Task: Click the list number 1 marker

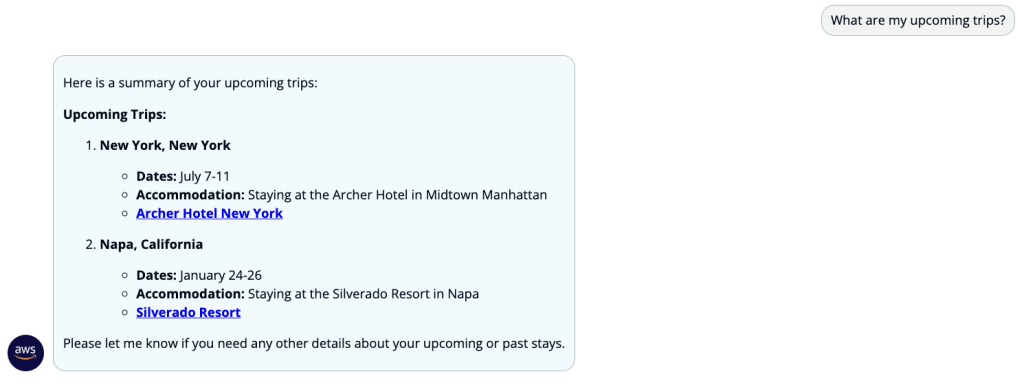Action: [x=90, y=146]
